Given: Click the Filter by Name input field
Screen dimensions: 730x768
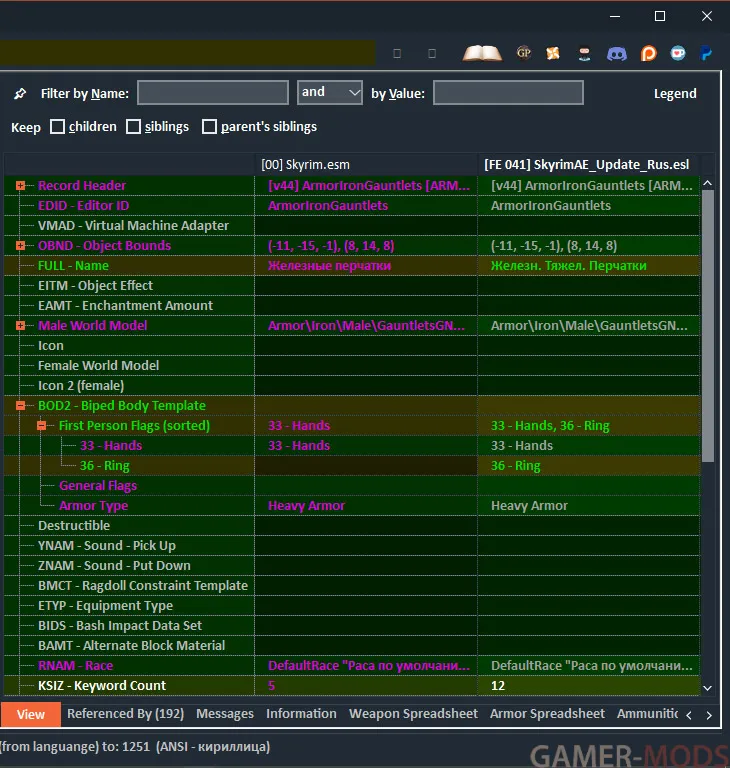Looking at the screenshot, I should (x=213, y=93).
